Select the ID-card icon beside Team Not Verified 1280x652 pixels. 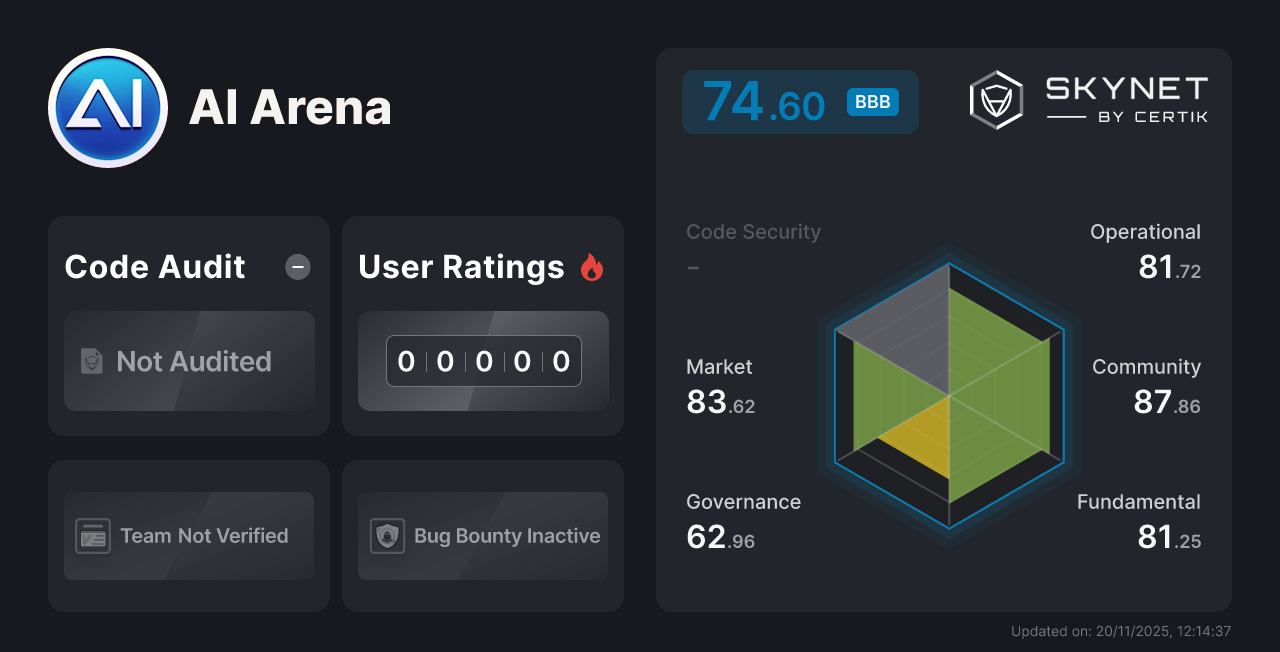point(94,536)
